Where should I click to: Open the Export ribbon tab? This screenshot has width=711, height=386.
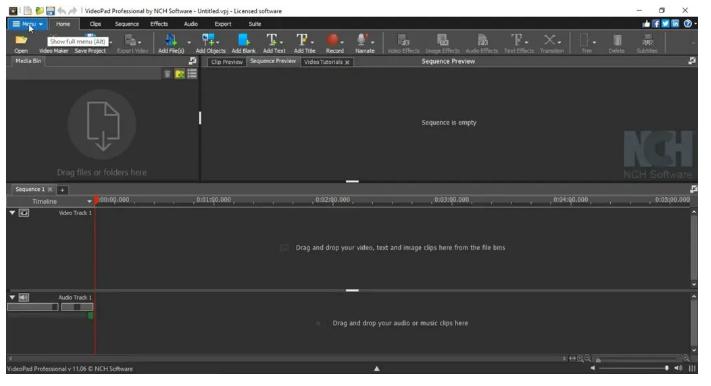(223, 24)
